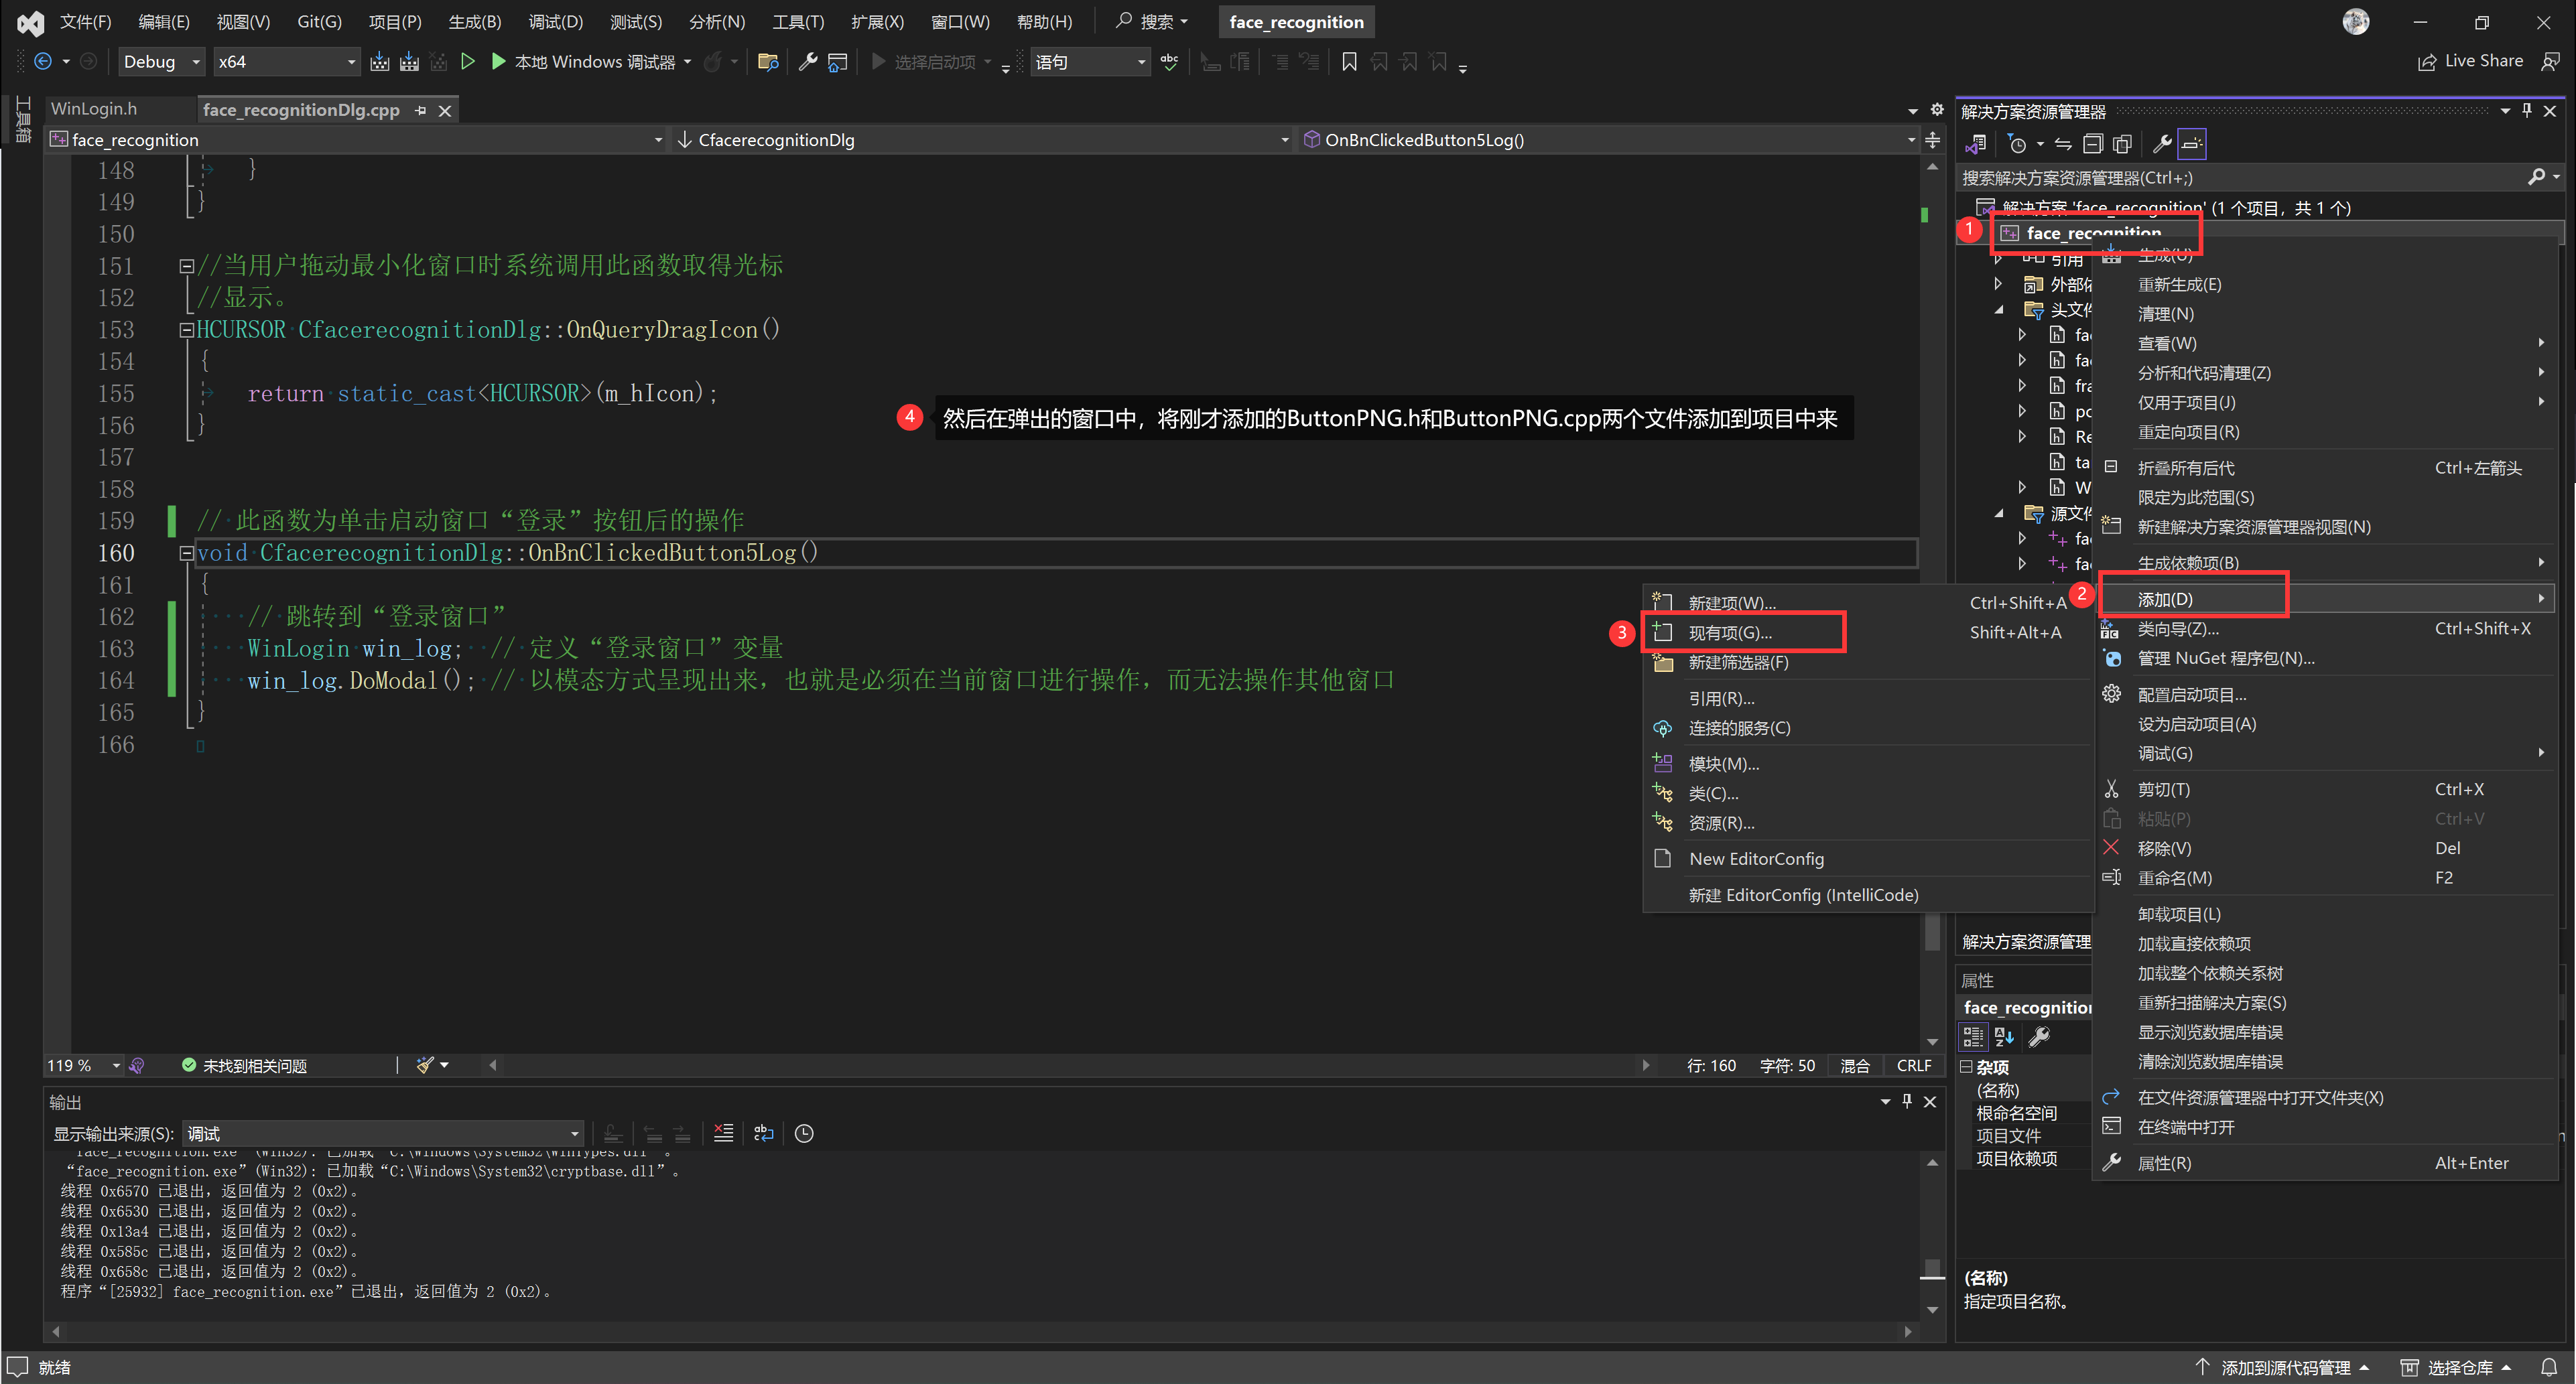The width and height of the screenshot is (2576, 1384).
Task: Click the bookmark icon in toolbar
Action: 1349,62
